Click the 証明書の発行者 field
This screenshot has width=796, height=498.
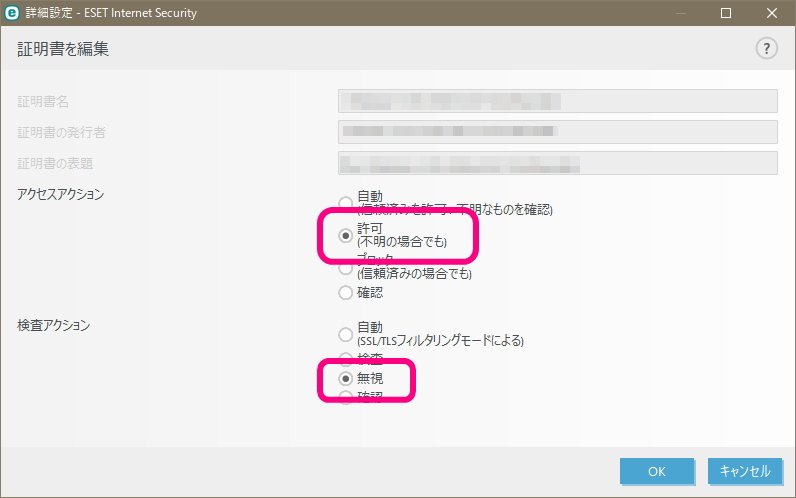coord(557,132)
